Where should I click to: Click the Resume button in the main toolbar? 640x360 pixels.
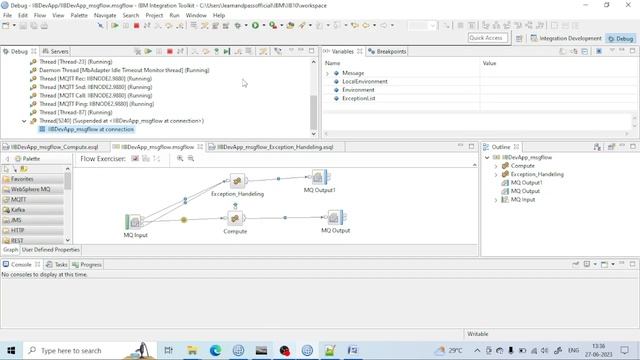click(x=115, y=26)
